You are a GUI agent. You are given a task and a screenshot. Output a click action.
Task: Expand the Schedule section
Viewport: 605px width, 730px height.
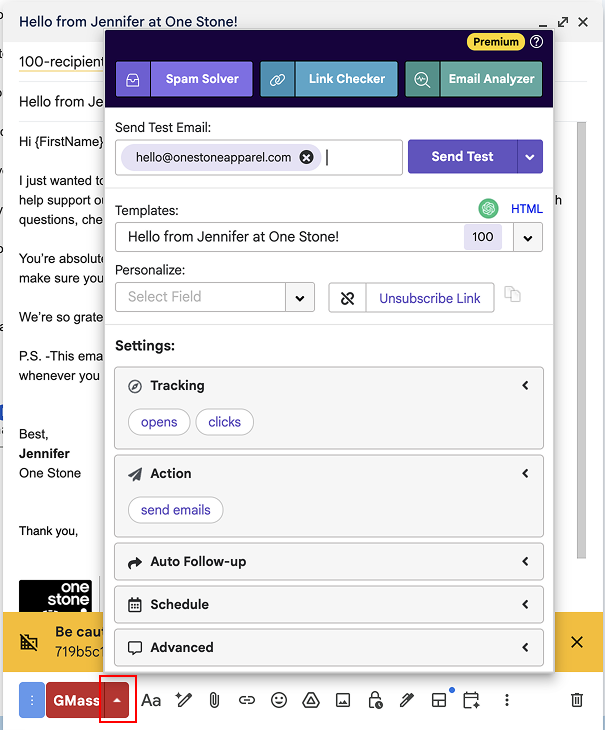click(x=329, y=604)
